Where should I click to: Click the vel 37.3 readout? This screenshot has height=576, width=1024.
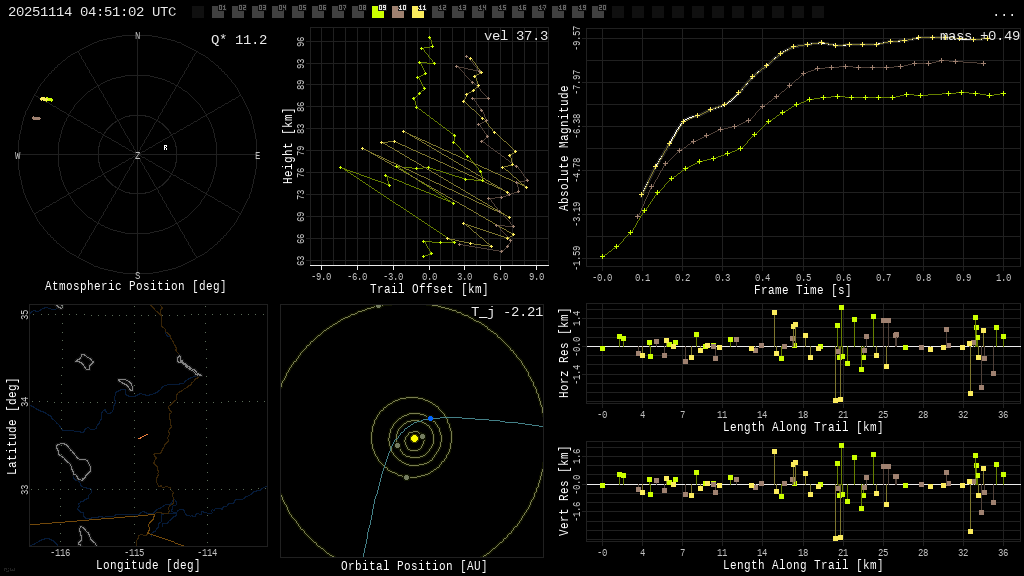pos(515,36)
